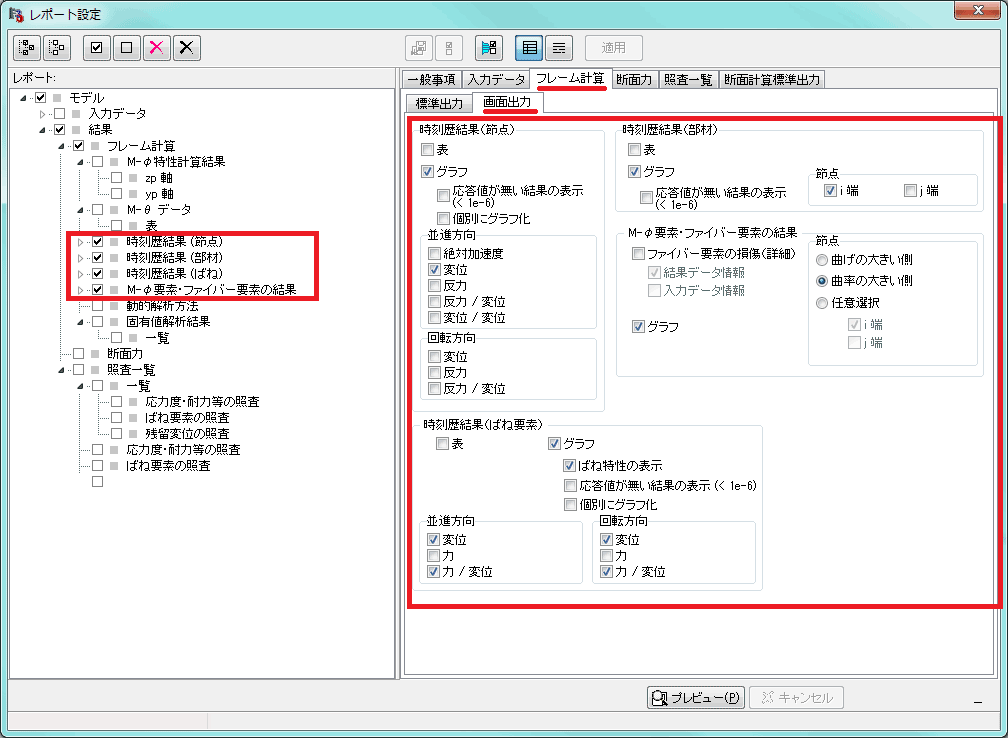1008x738 pixels.
Task: Collapse the モデル tree node
Action: (x=23, y=98)
